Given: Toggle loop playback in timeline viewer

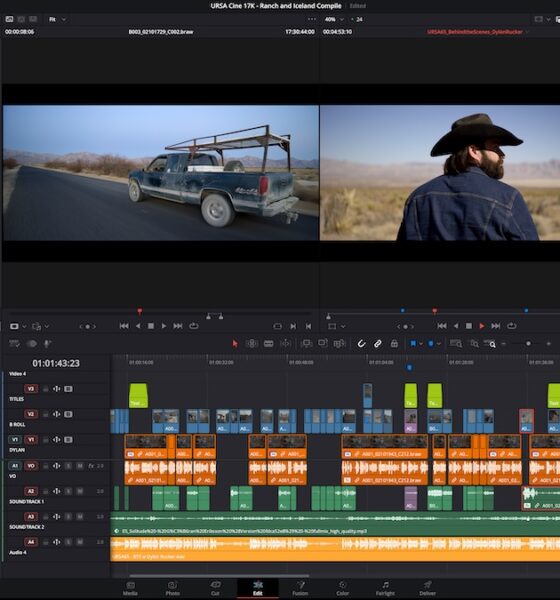Looking at the screenshot, I should click(511, 326).
